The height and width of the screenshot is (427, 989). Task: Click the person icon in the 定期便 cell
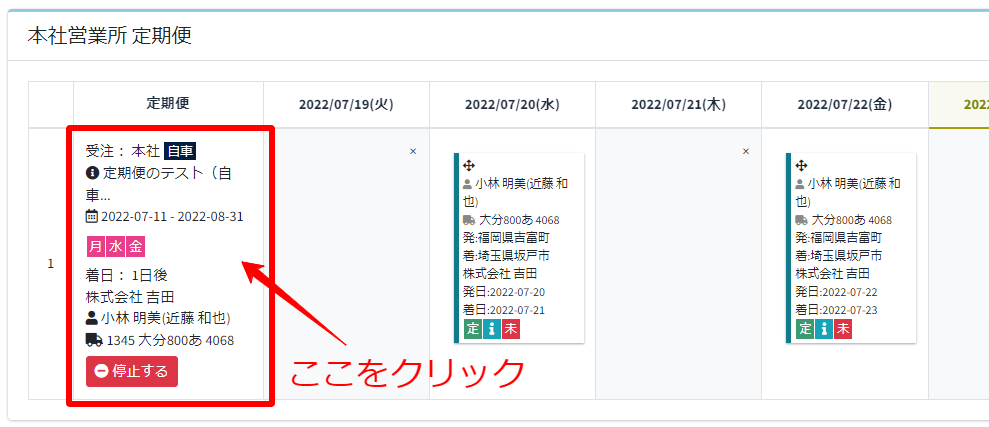[92, 318]
